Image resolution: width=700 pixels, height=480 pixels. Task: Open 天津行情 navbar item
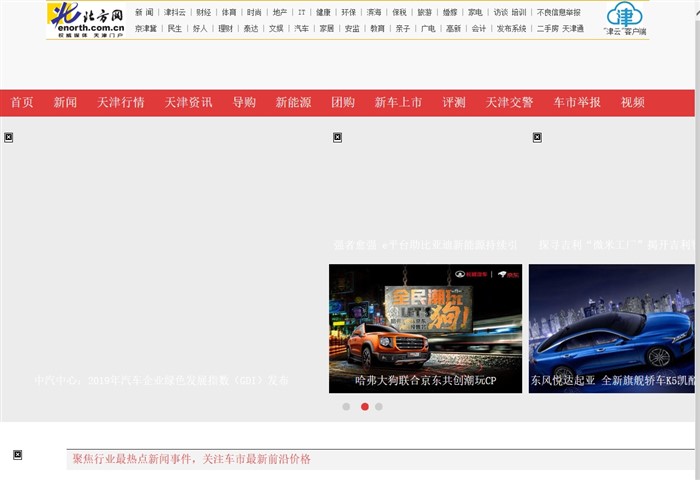coord(121,102)
